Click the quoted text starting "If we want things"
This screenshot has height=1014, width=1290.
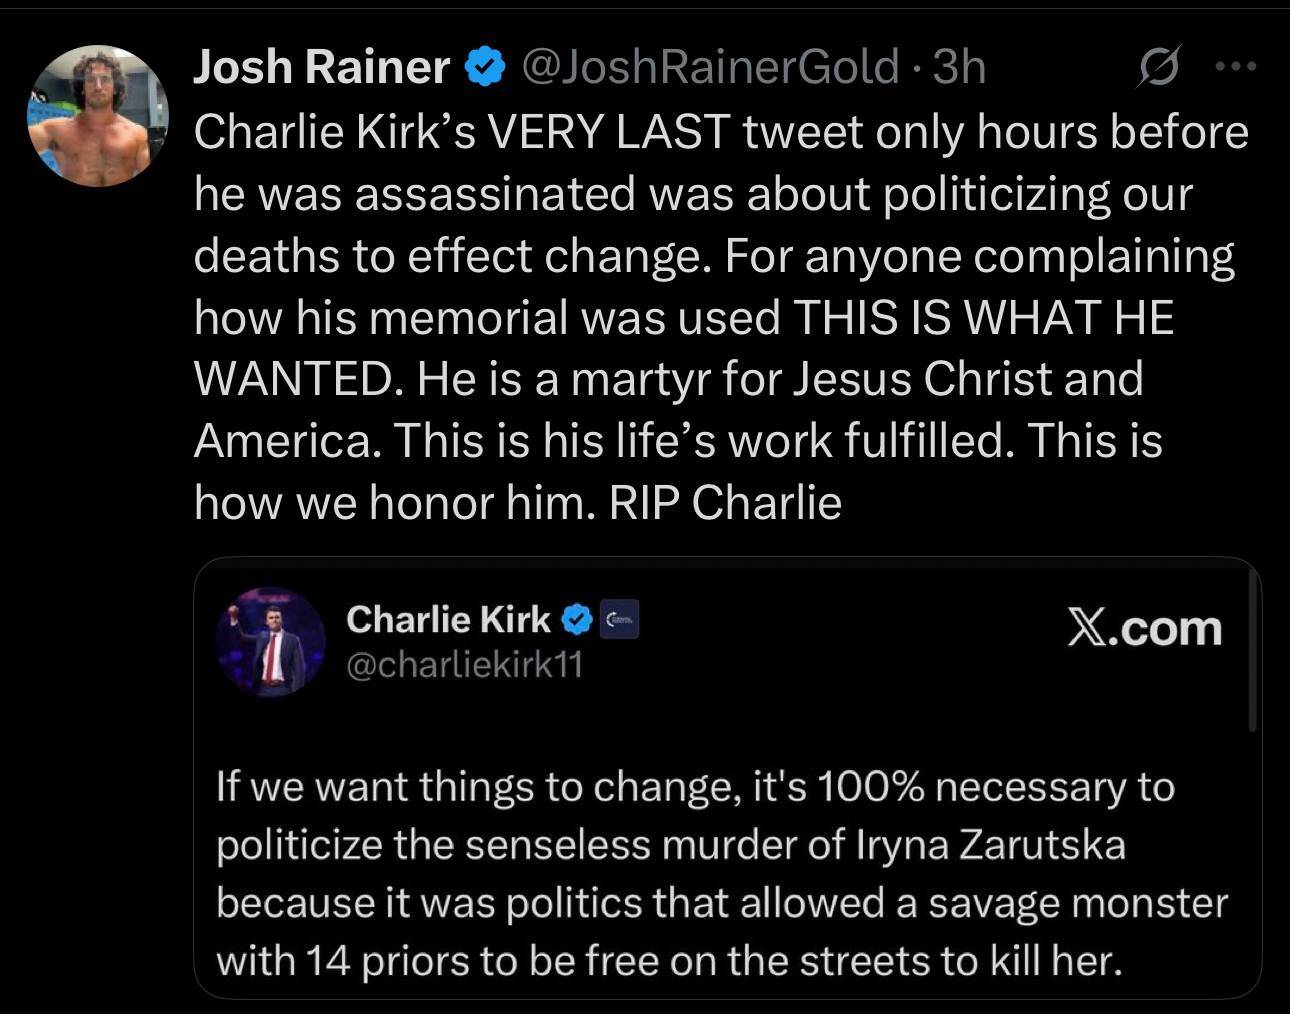694,787
